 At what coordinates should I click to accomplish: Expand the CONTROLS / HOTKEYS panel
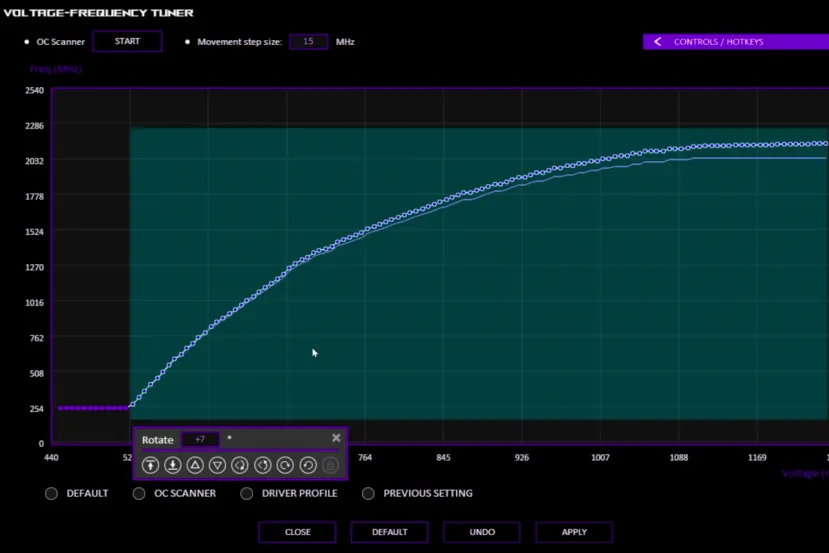point(736,42)
